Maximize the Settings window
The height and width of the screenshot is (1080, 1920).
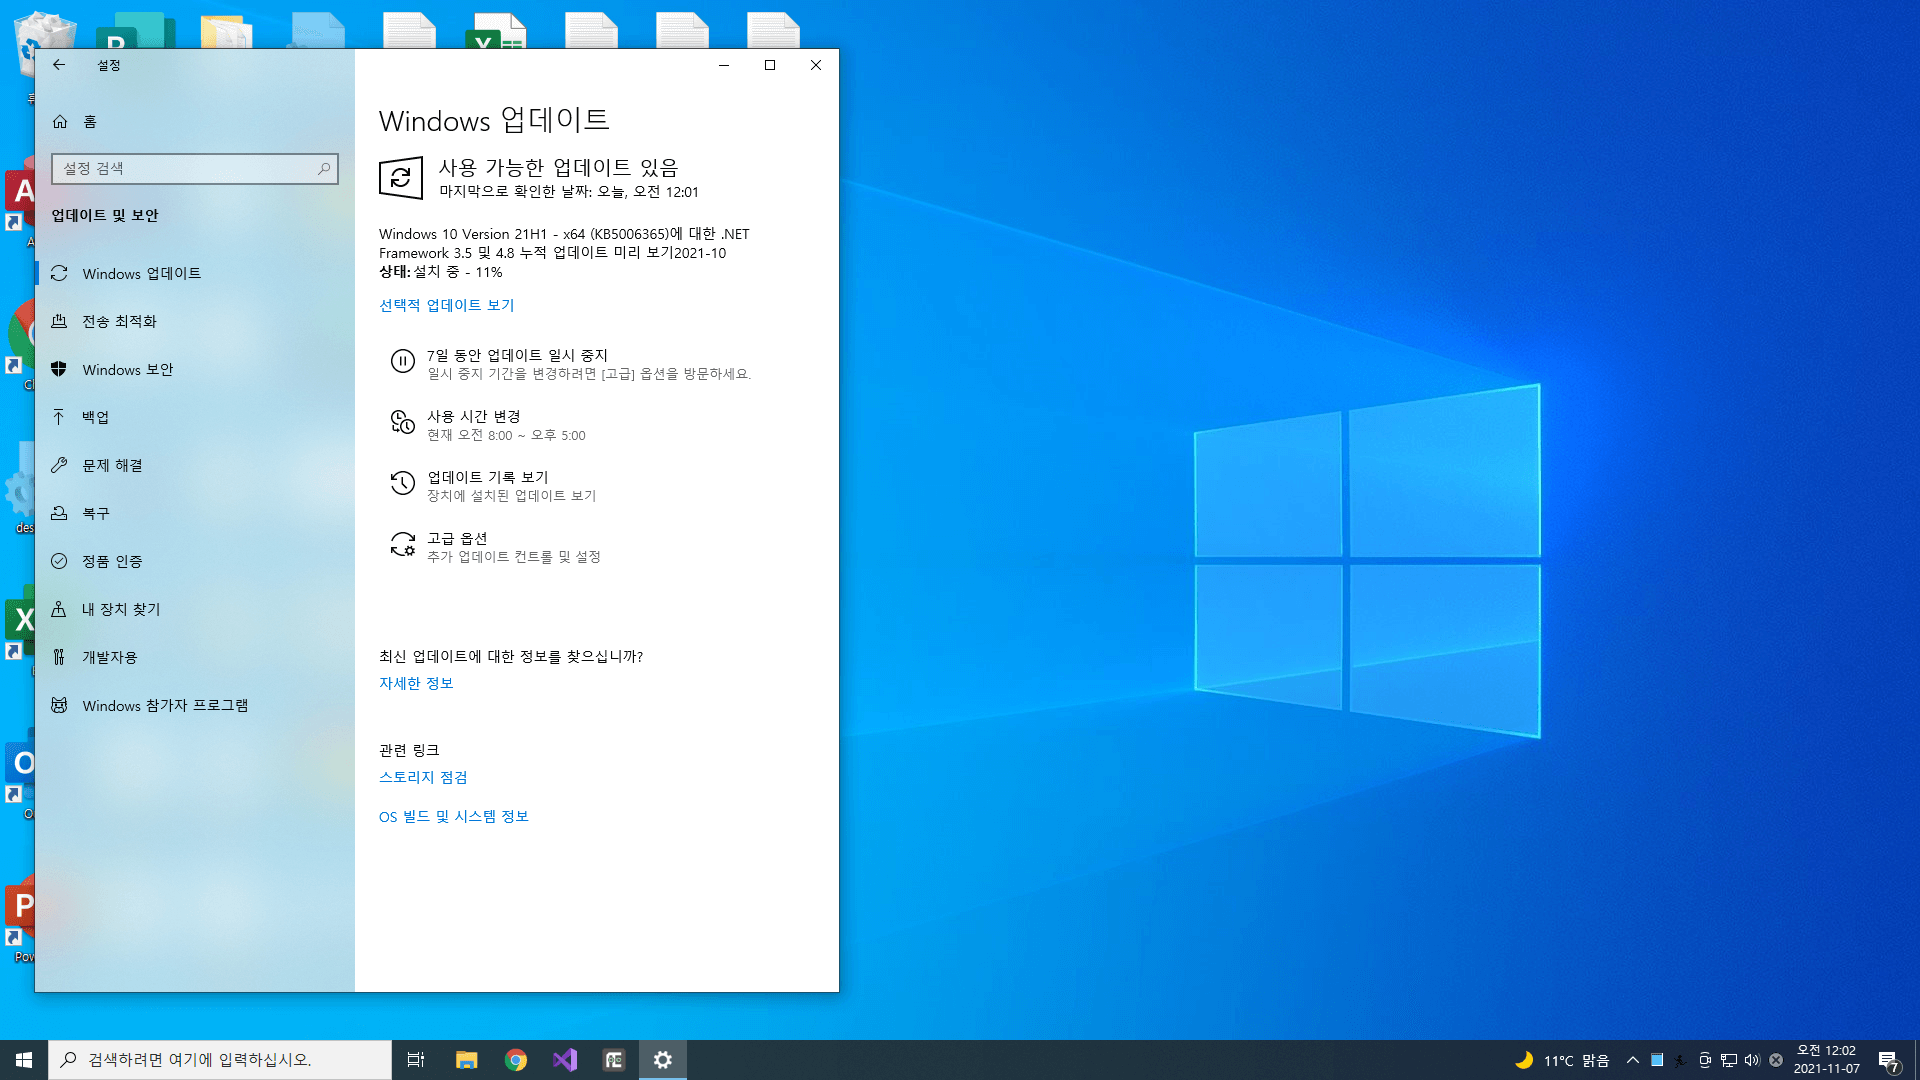pos(770,65)
